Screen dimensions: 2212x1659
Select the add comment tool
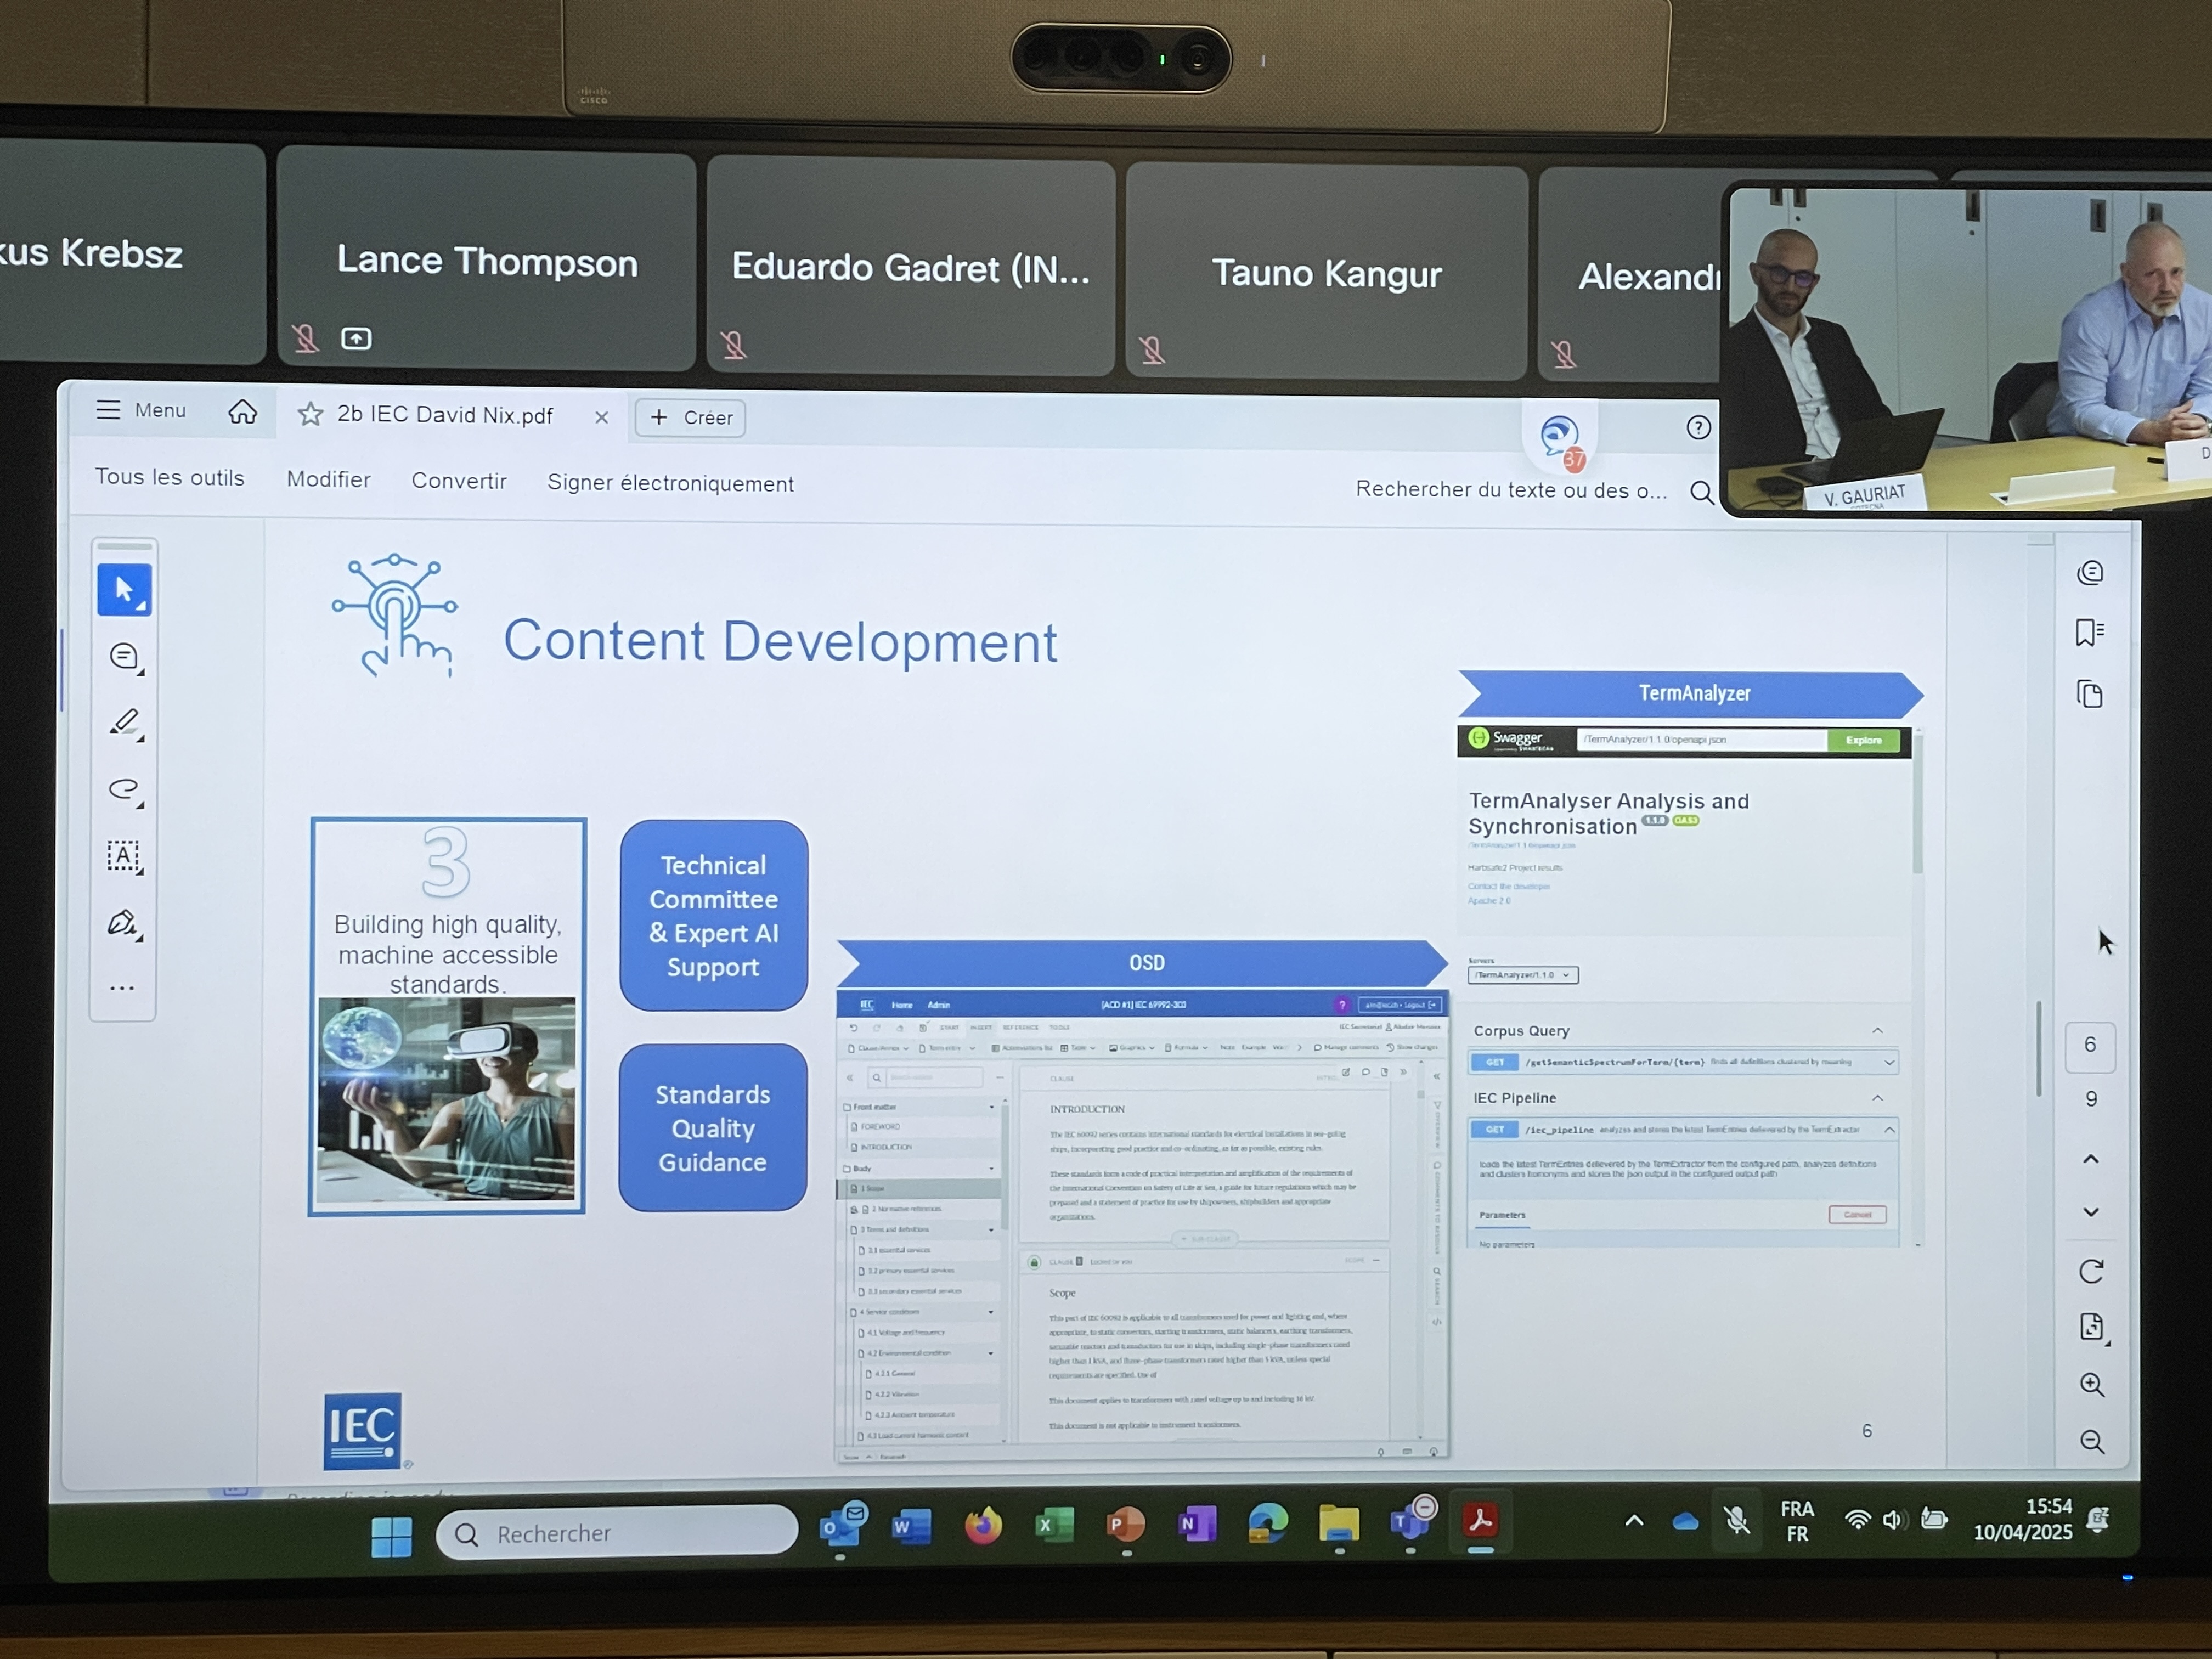[x=124, y=657]
